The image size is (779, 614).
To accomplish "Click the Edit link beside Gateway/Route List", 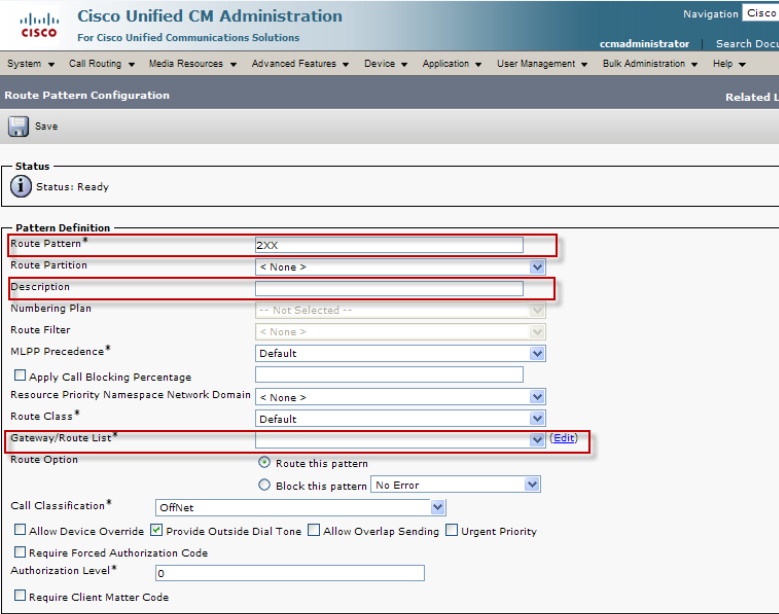I will click(564, 438).
